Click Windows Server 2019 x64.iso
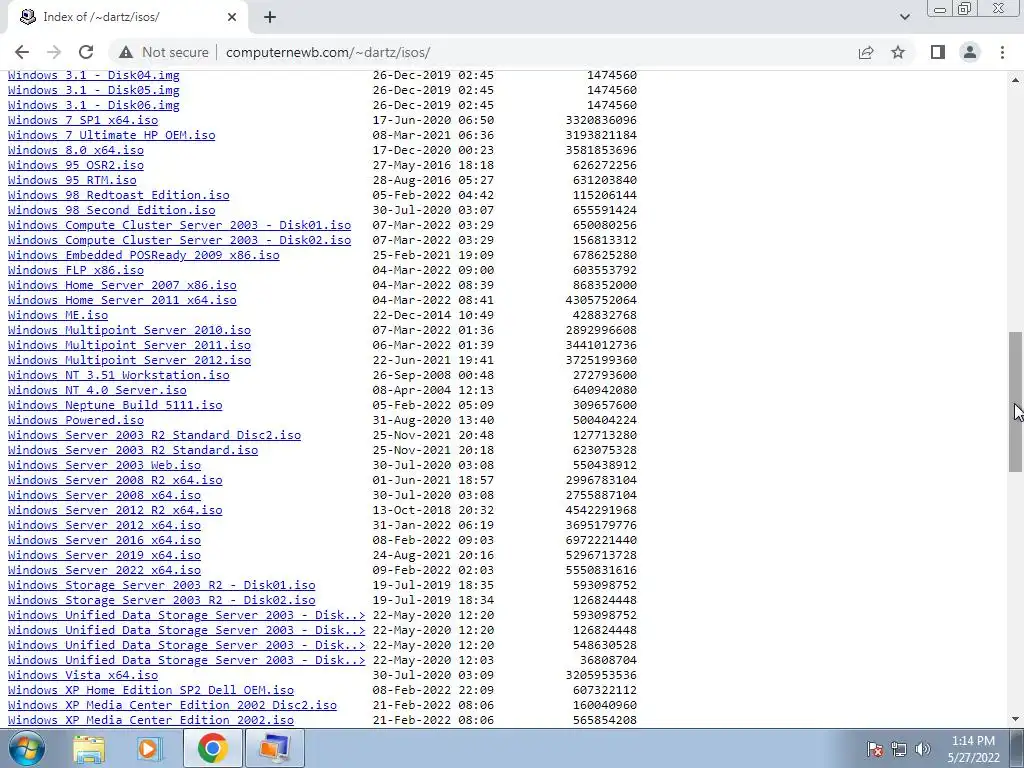Screen dimensions: 1024x768 pyautogui.click(x=104, y=555)
